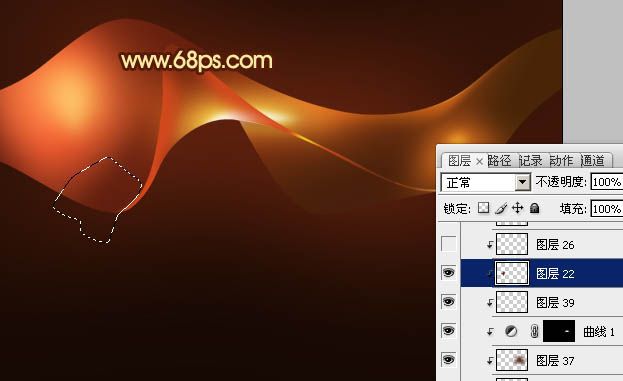
Task: Click the clipping arrow on 图层 37
Action: [x=490, y=361]
